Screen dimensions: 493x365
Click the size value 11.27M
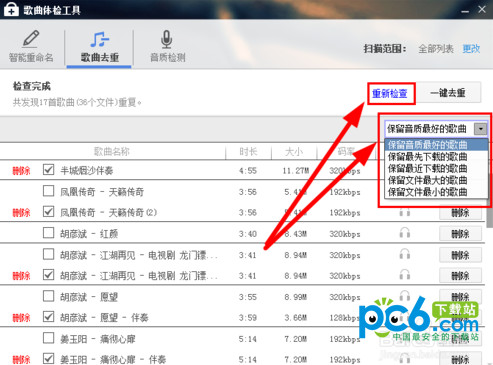point(296,171)
